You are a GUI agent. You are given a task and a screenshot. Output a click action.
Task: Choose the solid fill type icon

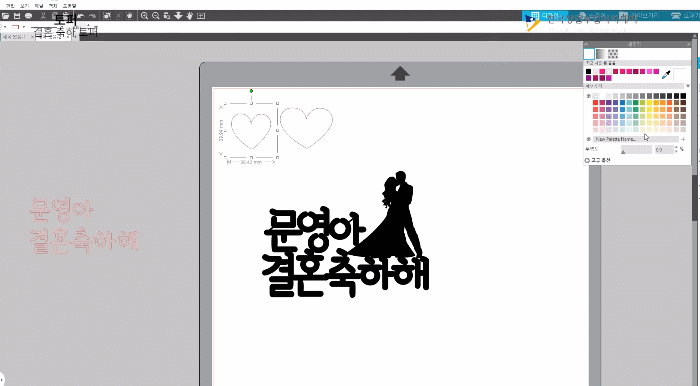[x=589, y=54]
